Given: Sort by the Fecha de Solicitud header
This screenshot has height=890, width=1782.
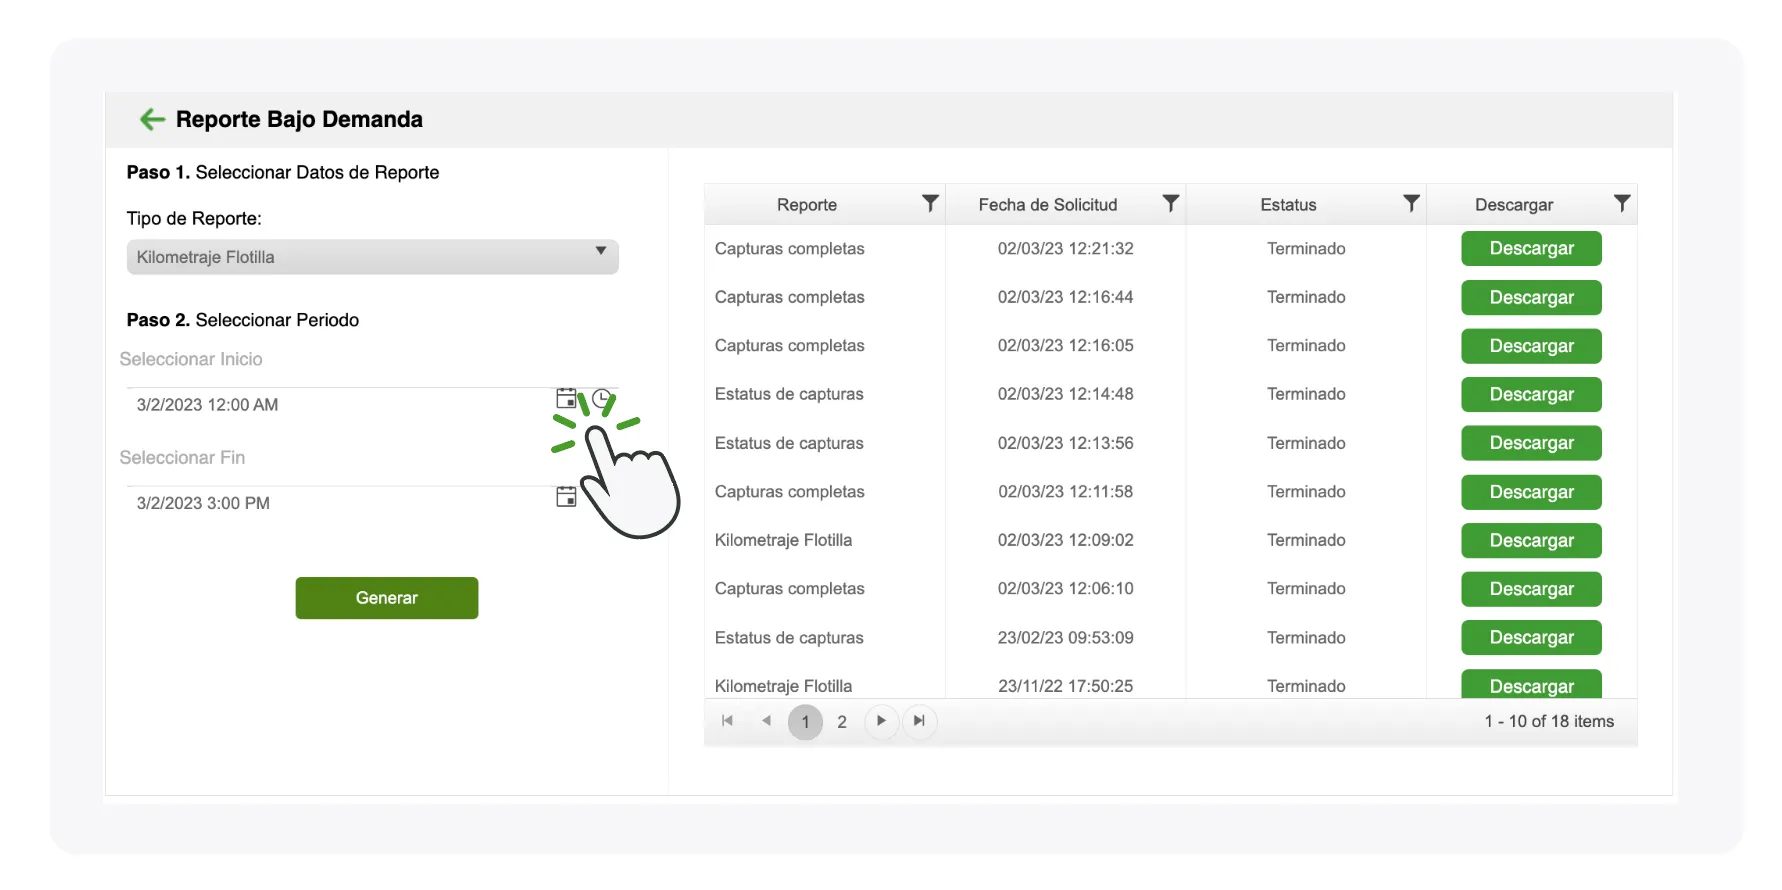Looking at the screenshot, I should coord(1048,205).
